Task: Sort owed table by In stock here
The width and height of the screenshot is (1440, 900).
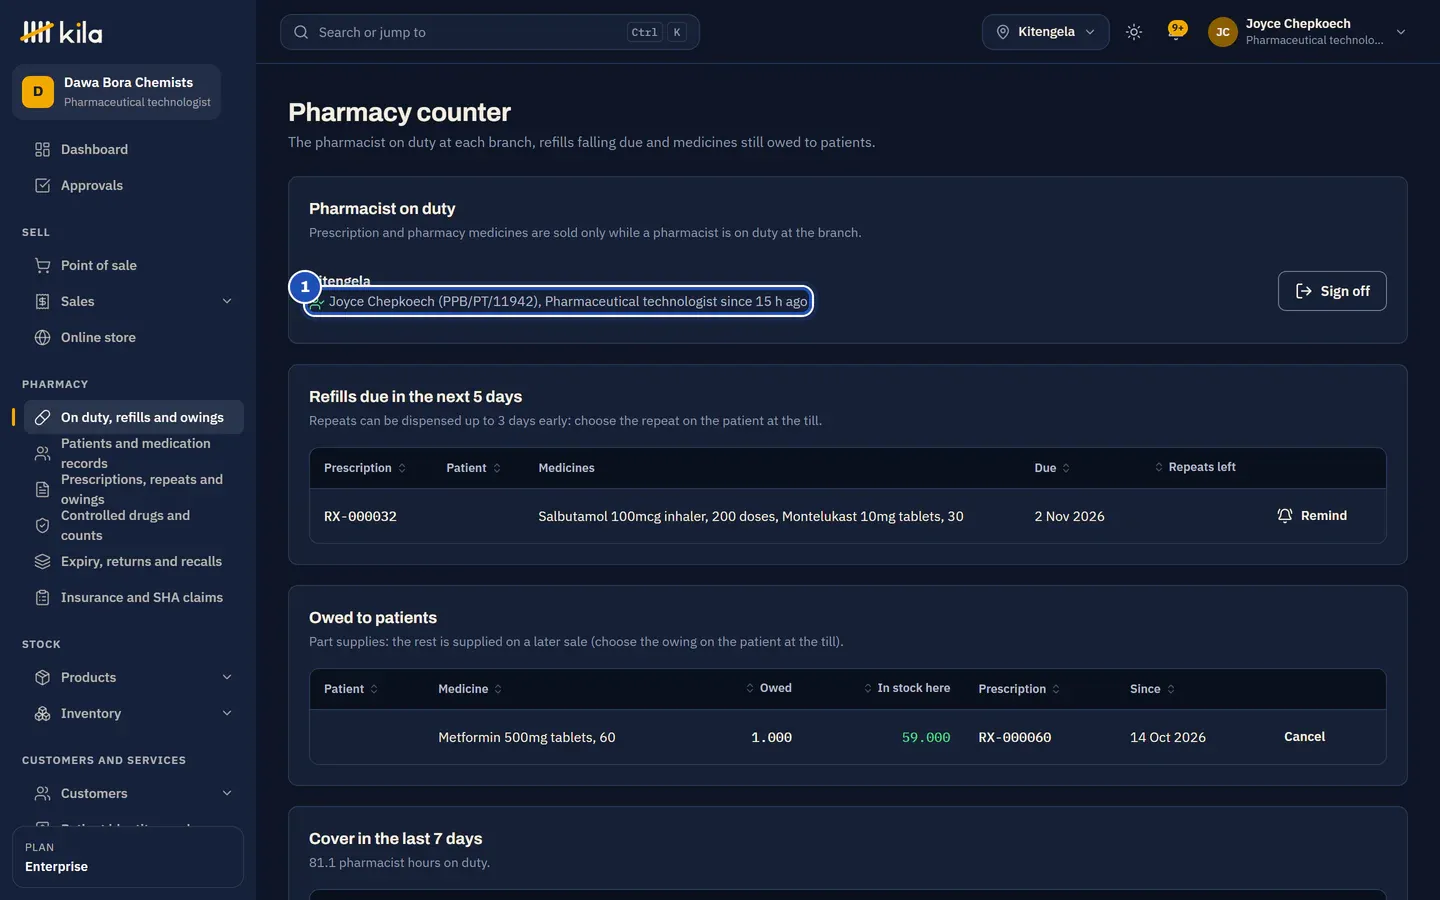Action: pyautogui.click(x=907, y=688)
